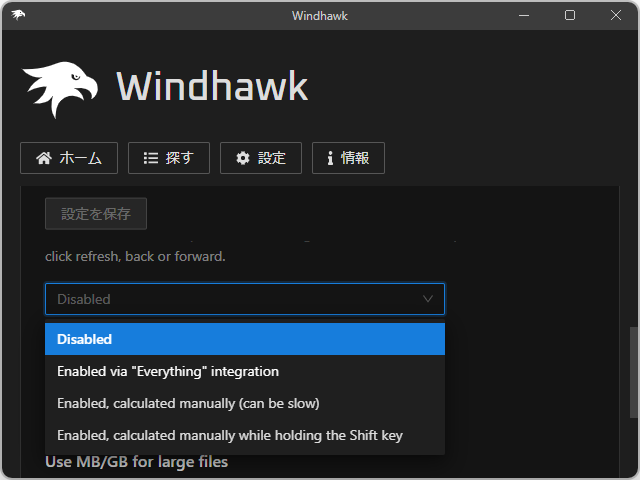Viewport: 640px width, 480px height.
Task: Open the ホーム (Home) tab
Action: 69,158
